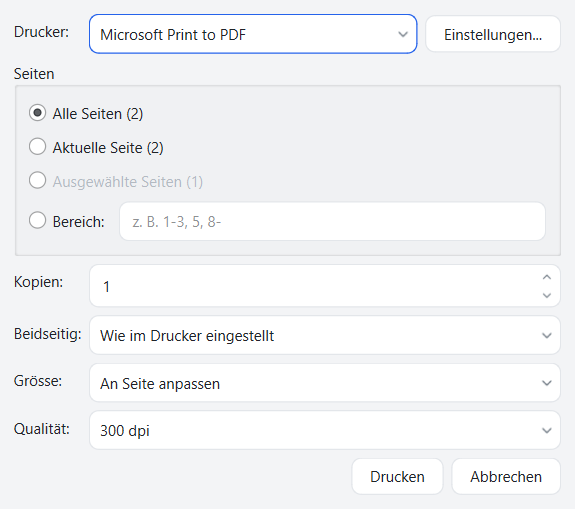Choose the Bereich radio button
The image size is (575, 509).
[x=37, y=220]
